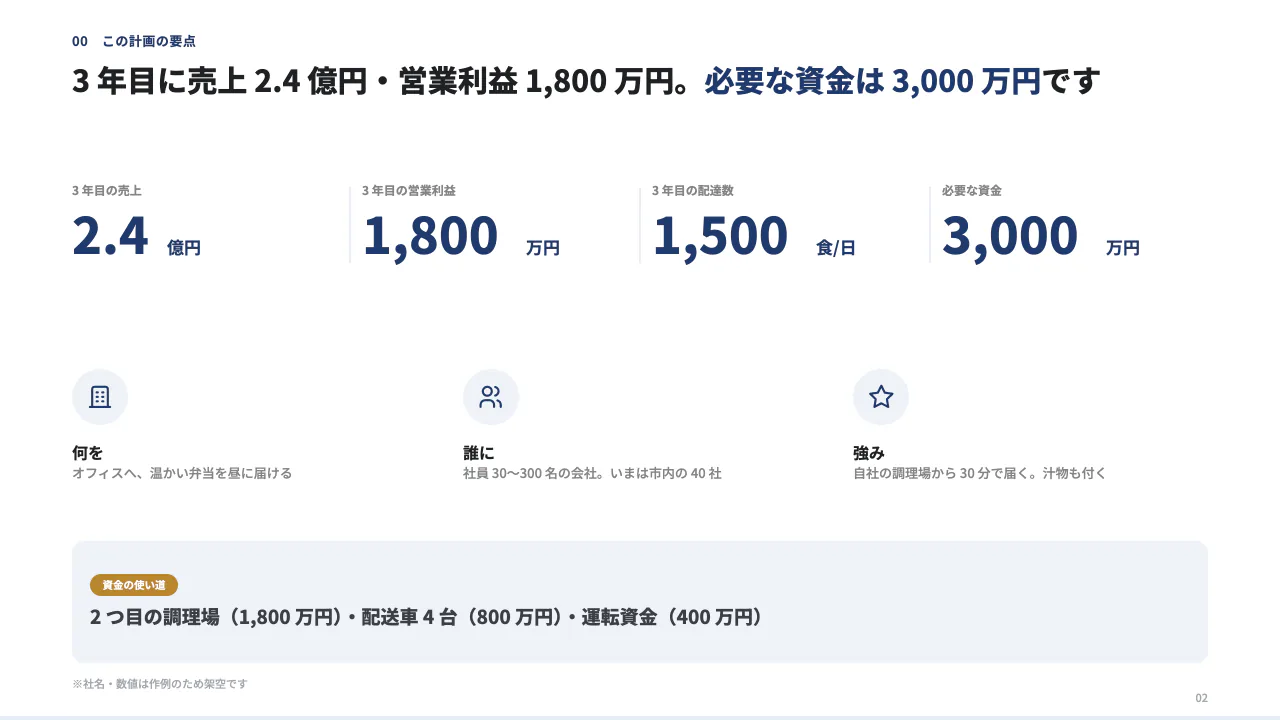Click the 資金の使い道 badge
This screenshot has width=1280, height=720.
pos(134,585)
